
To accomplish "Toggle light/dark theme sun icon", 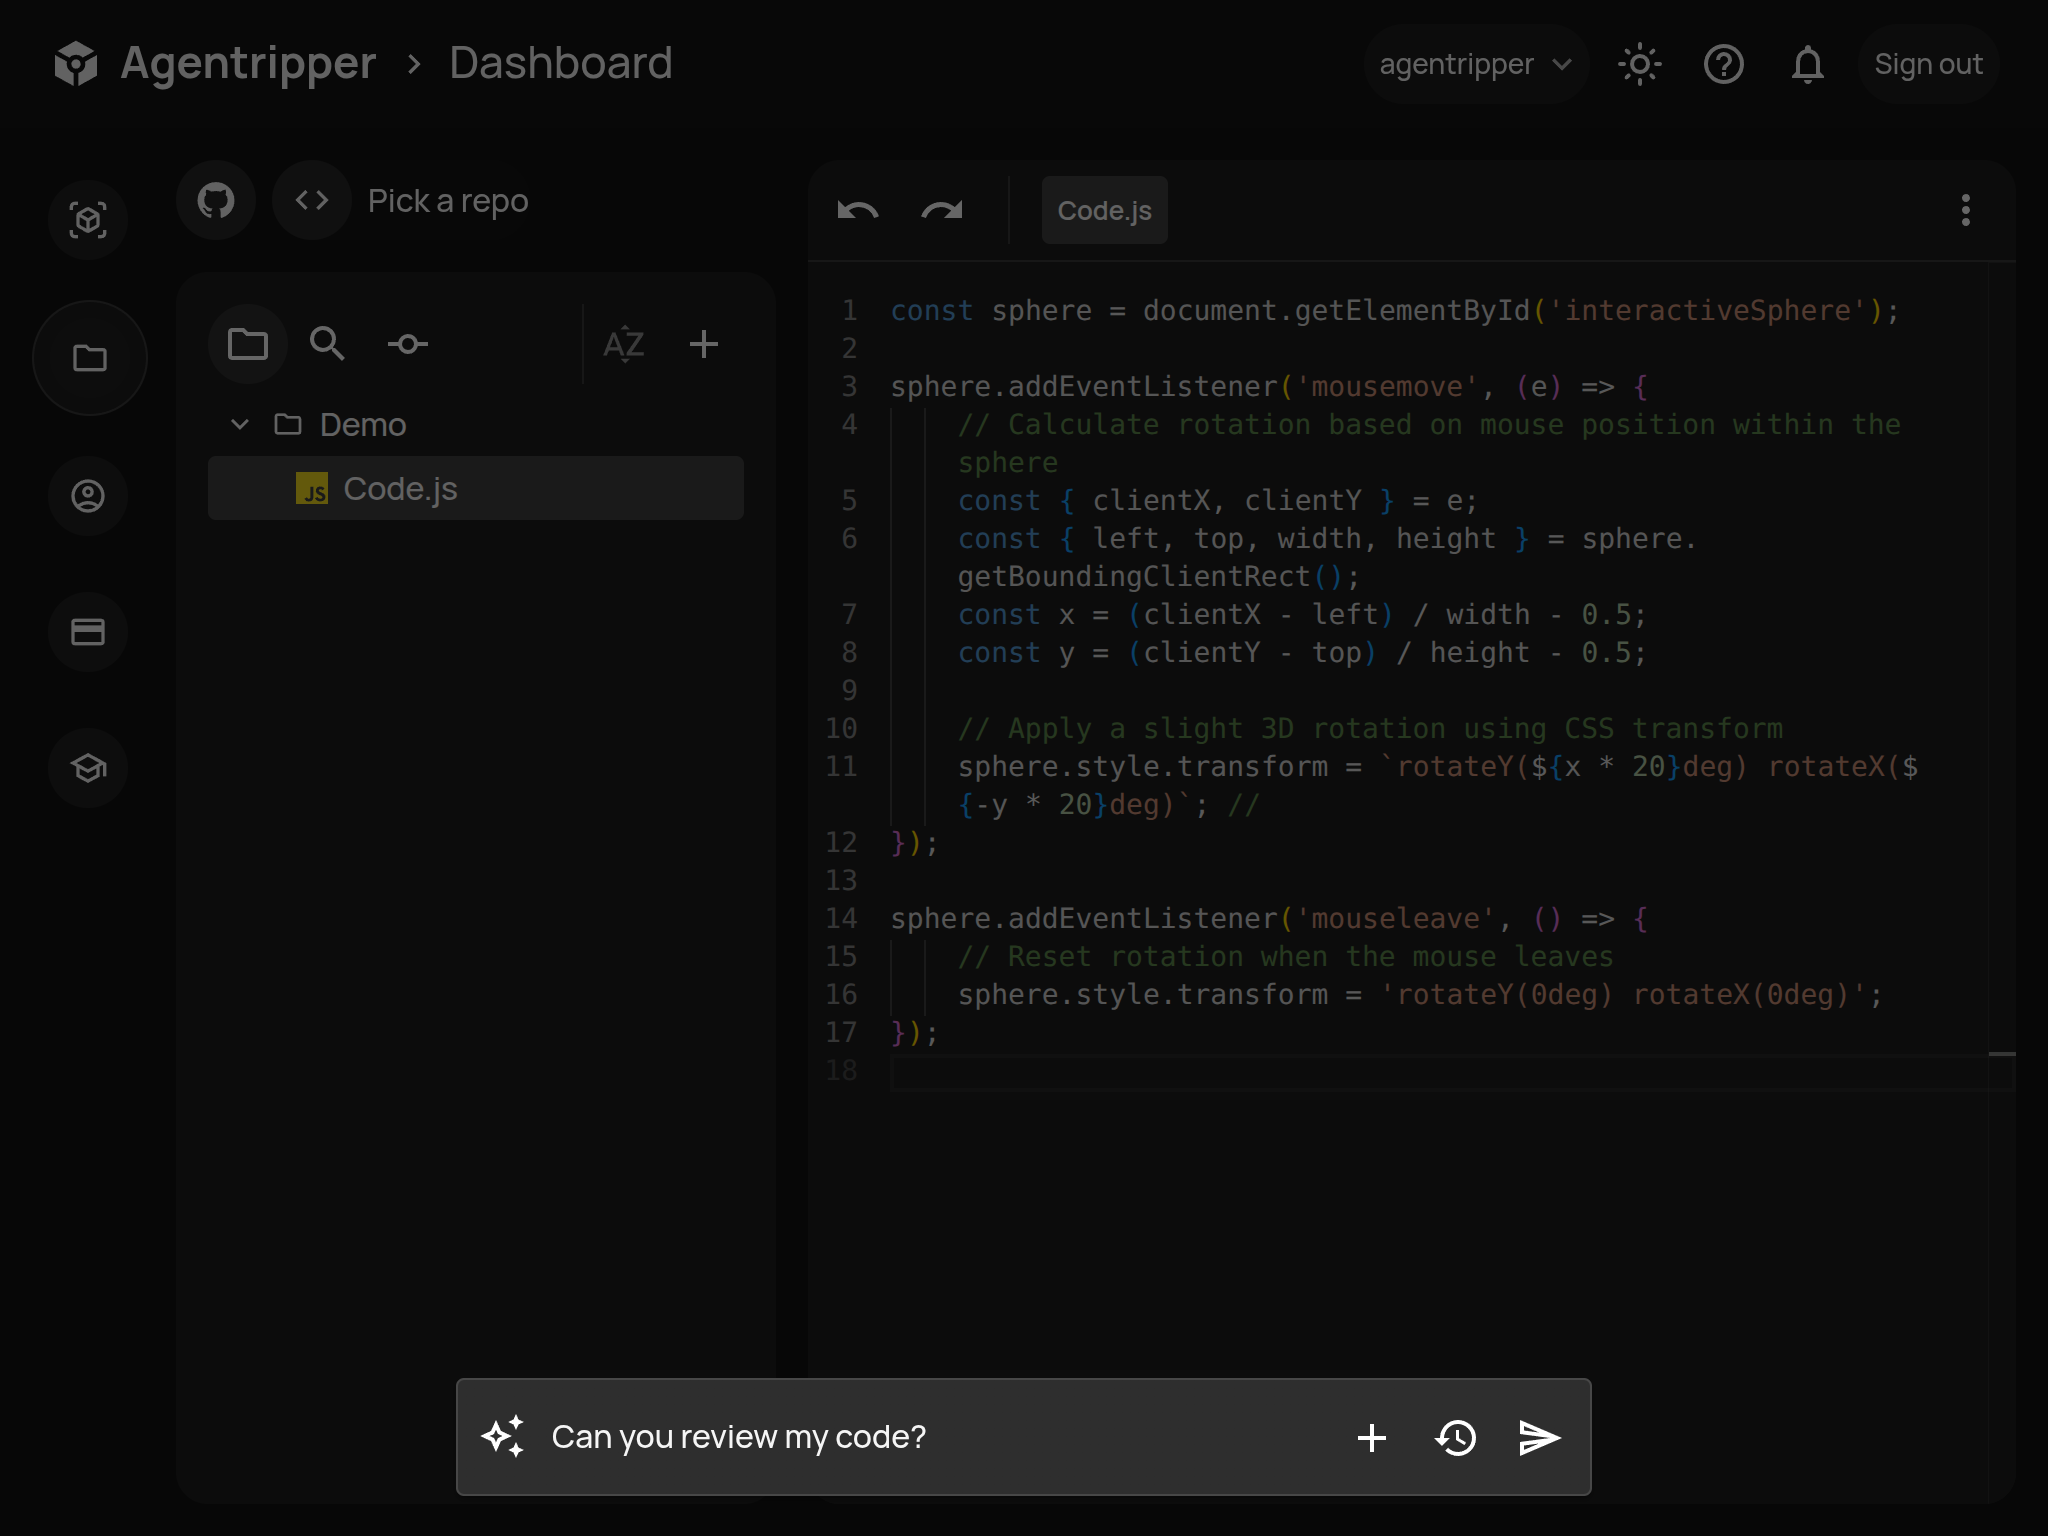I will click(1639, 65).
